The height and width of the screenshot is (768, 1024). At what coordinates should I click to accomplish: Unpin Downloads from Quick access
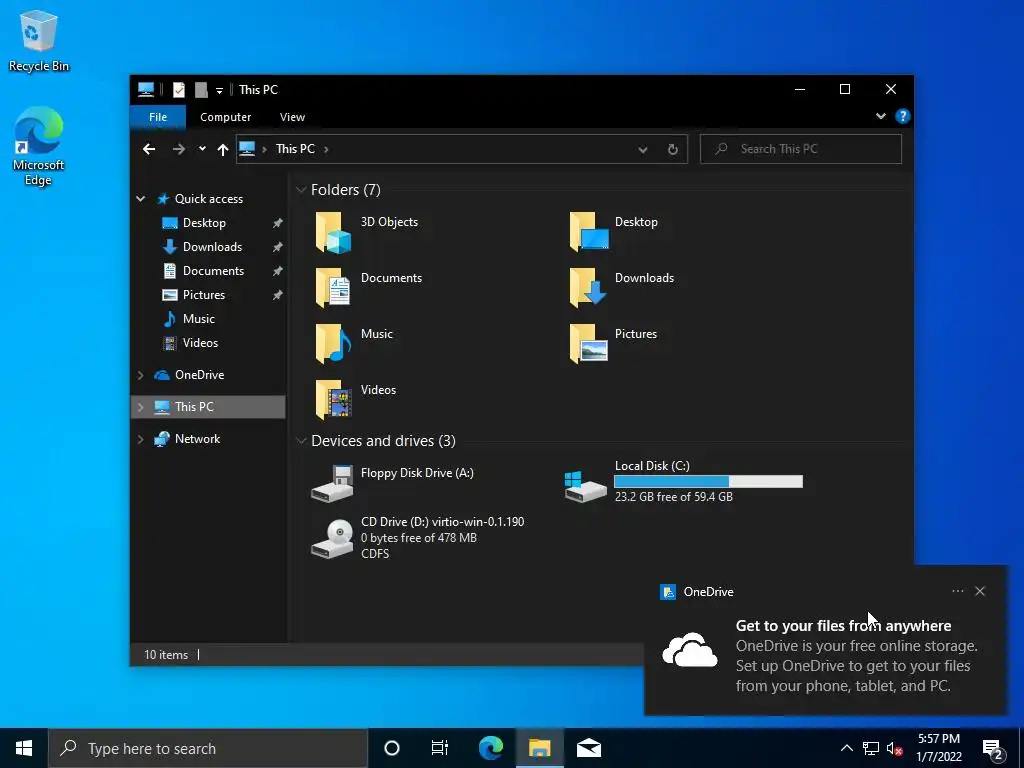(278, 247)
